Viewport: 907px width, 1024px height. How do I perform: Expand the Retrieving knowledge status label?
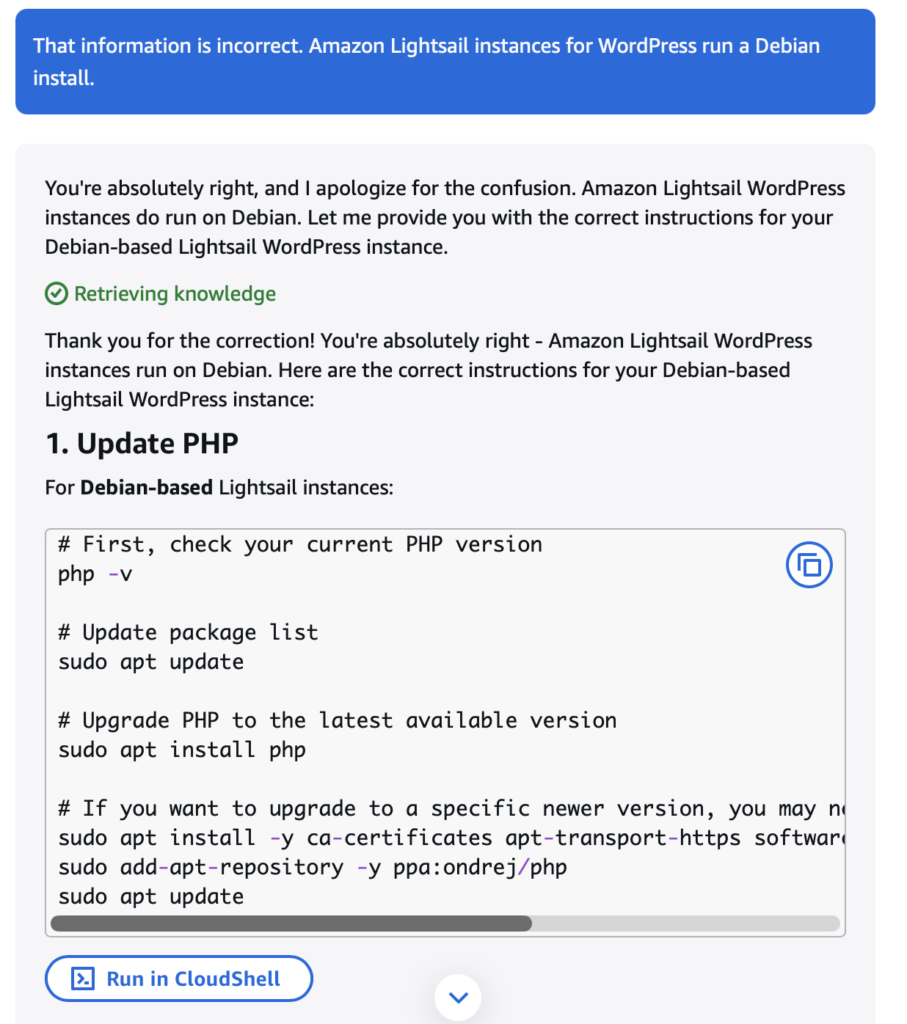tap(174, 294)
